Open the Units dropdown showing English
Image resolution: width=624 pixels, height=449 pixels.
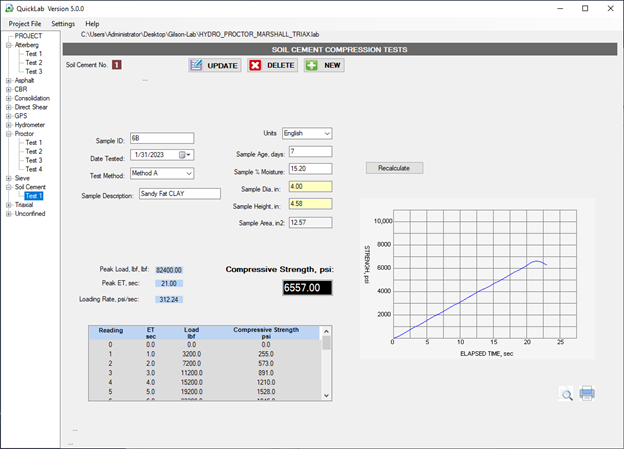(x=327, y=133)
